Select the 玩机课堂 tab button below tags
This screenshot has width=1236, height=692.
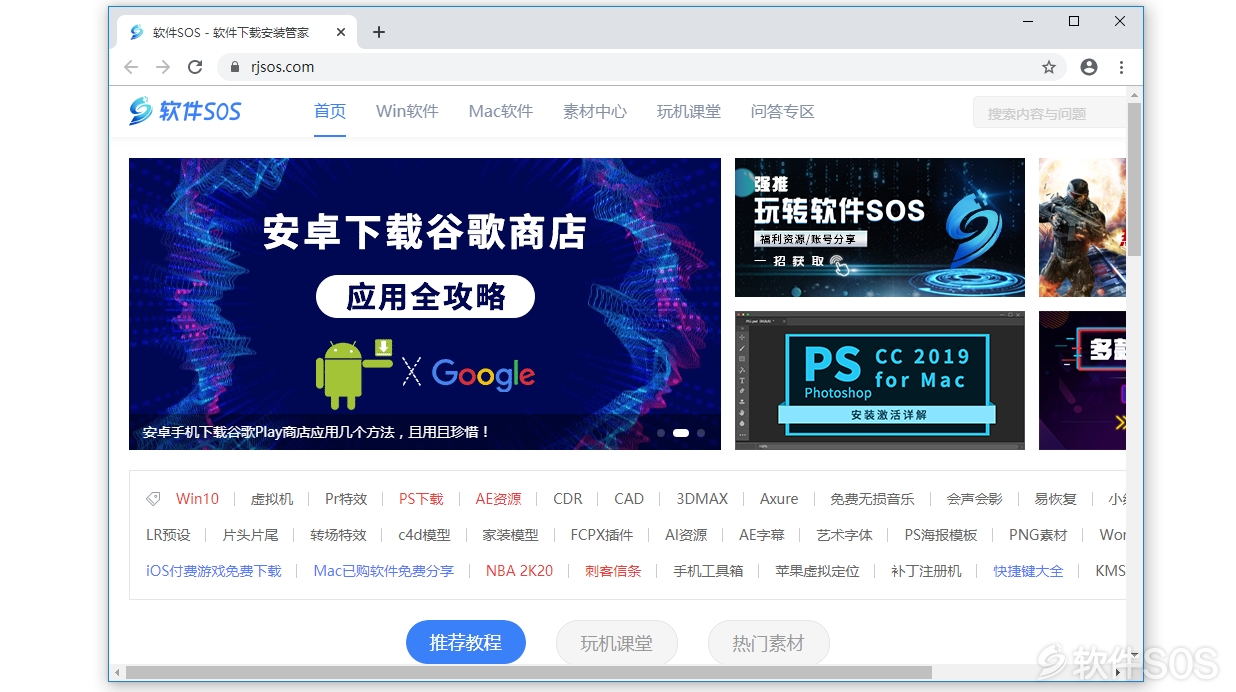pos(616,642)
